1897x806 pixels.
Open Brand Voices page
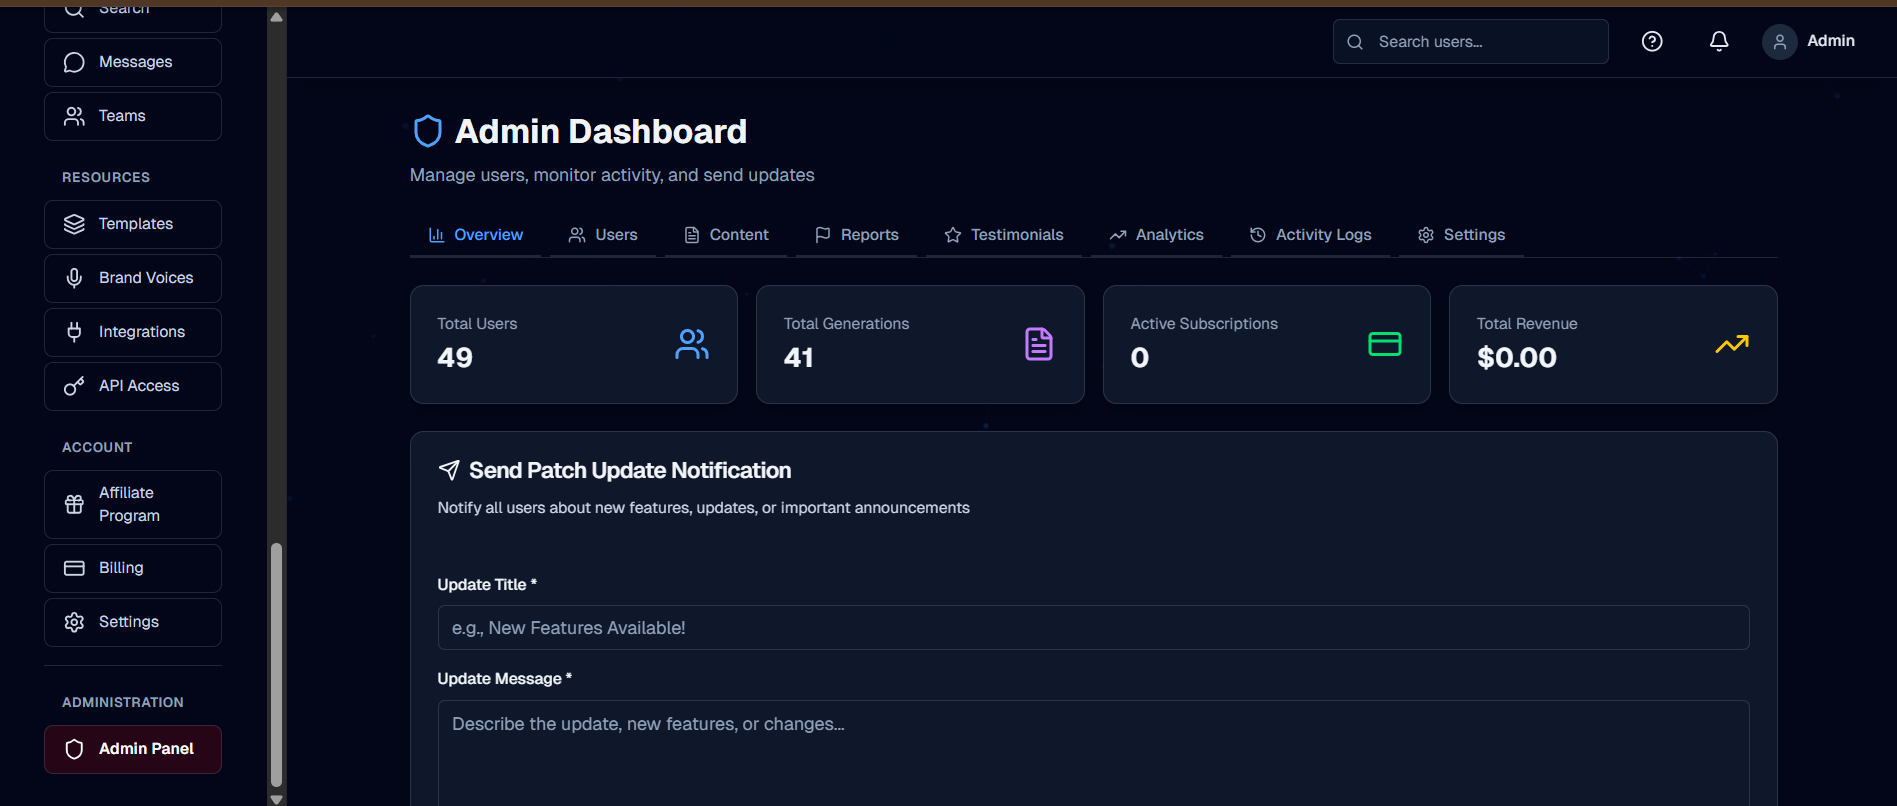[x=133, y=278]
